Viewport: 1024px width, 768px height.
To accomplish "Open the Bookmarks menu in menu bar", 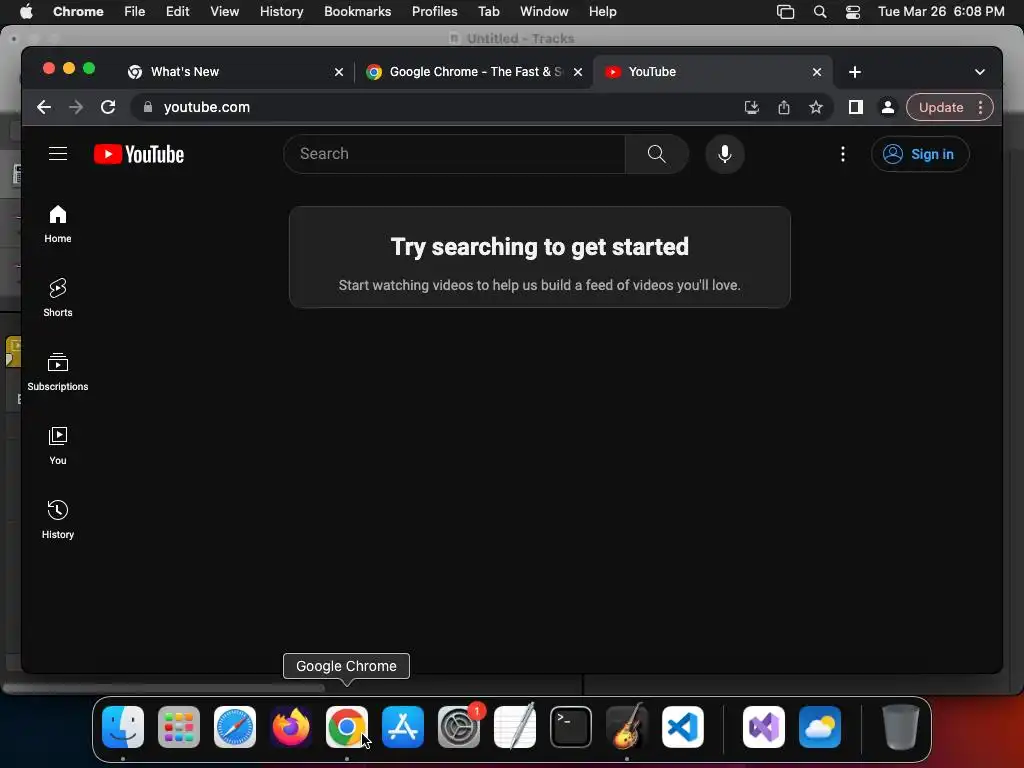I will [x=357, y=12].
